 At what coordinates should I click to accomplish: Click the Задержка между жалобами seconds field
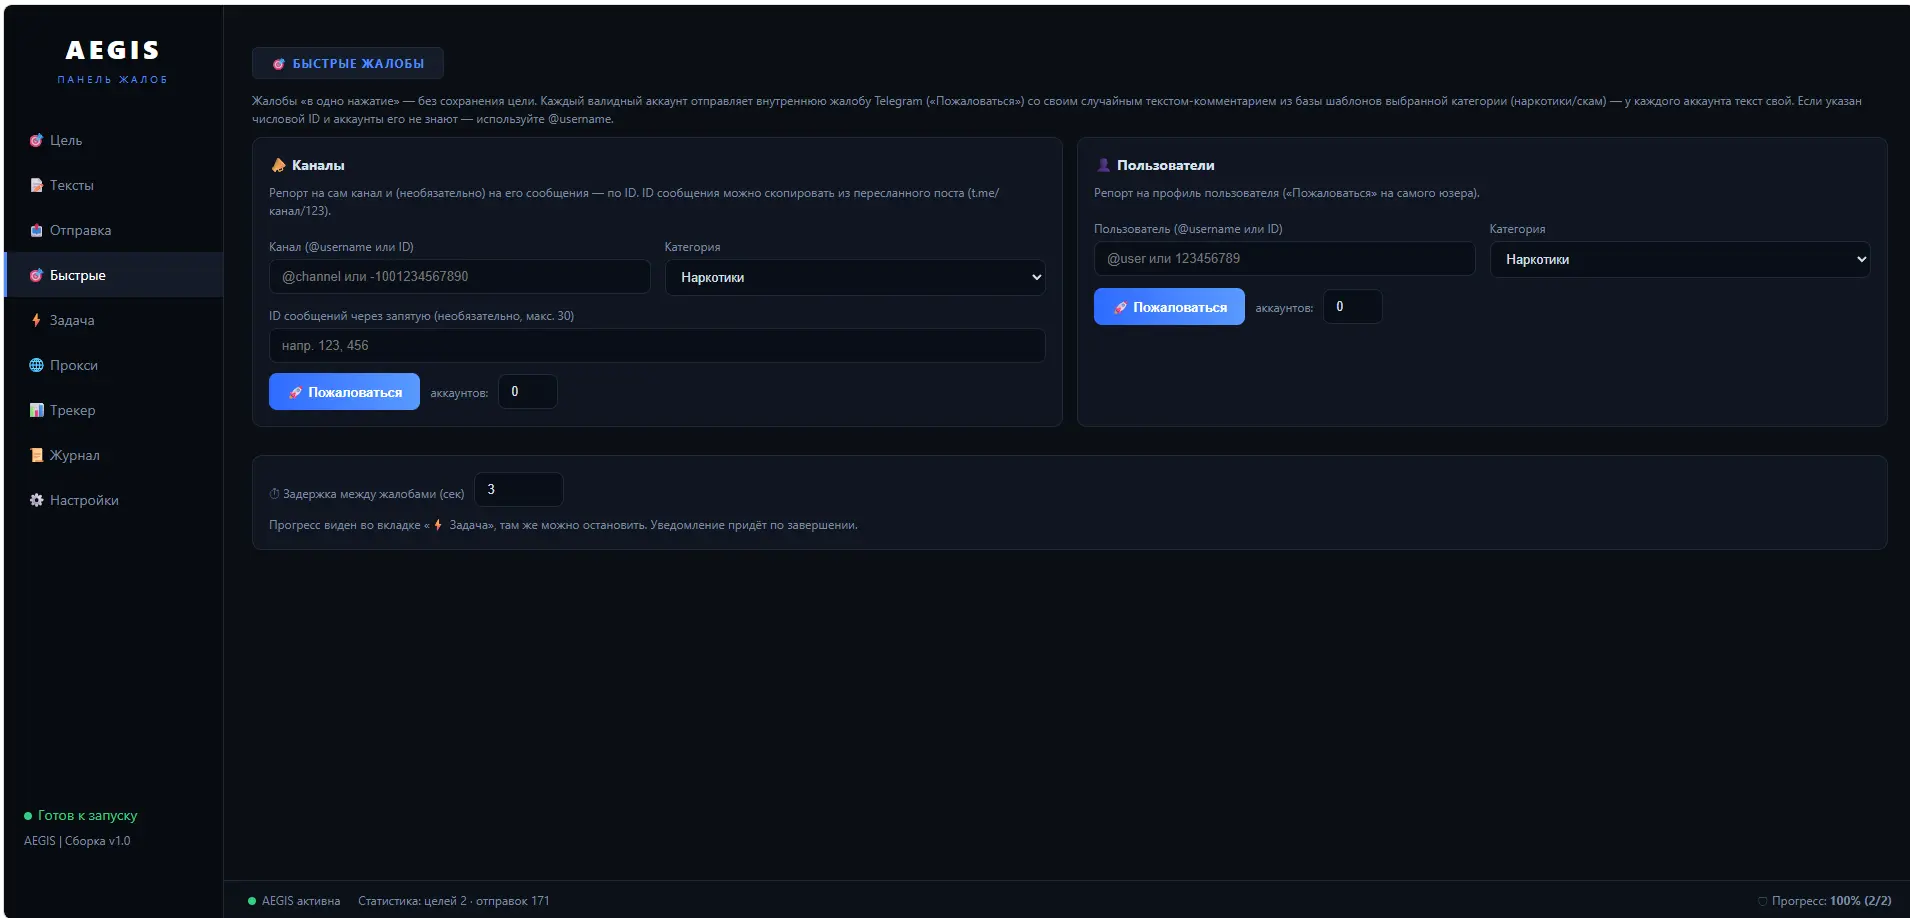coord(519,490)
